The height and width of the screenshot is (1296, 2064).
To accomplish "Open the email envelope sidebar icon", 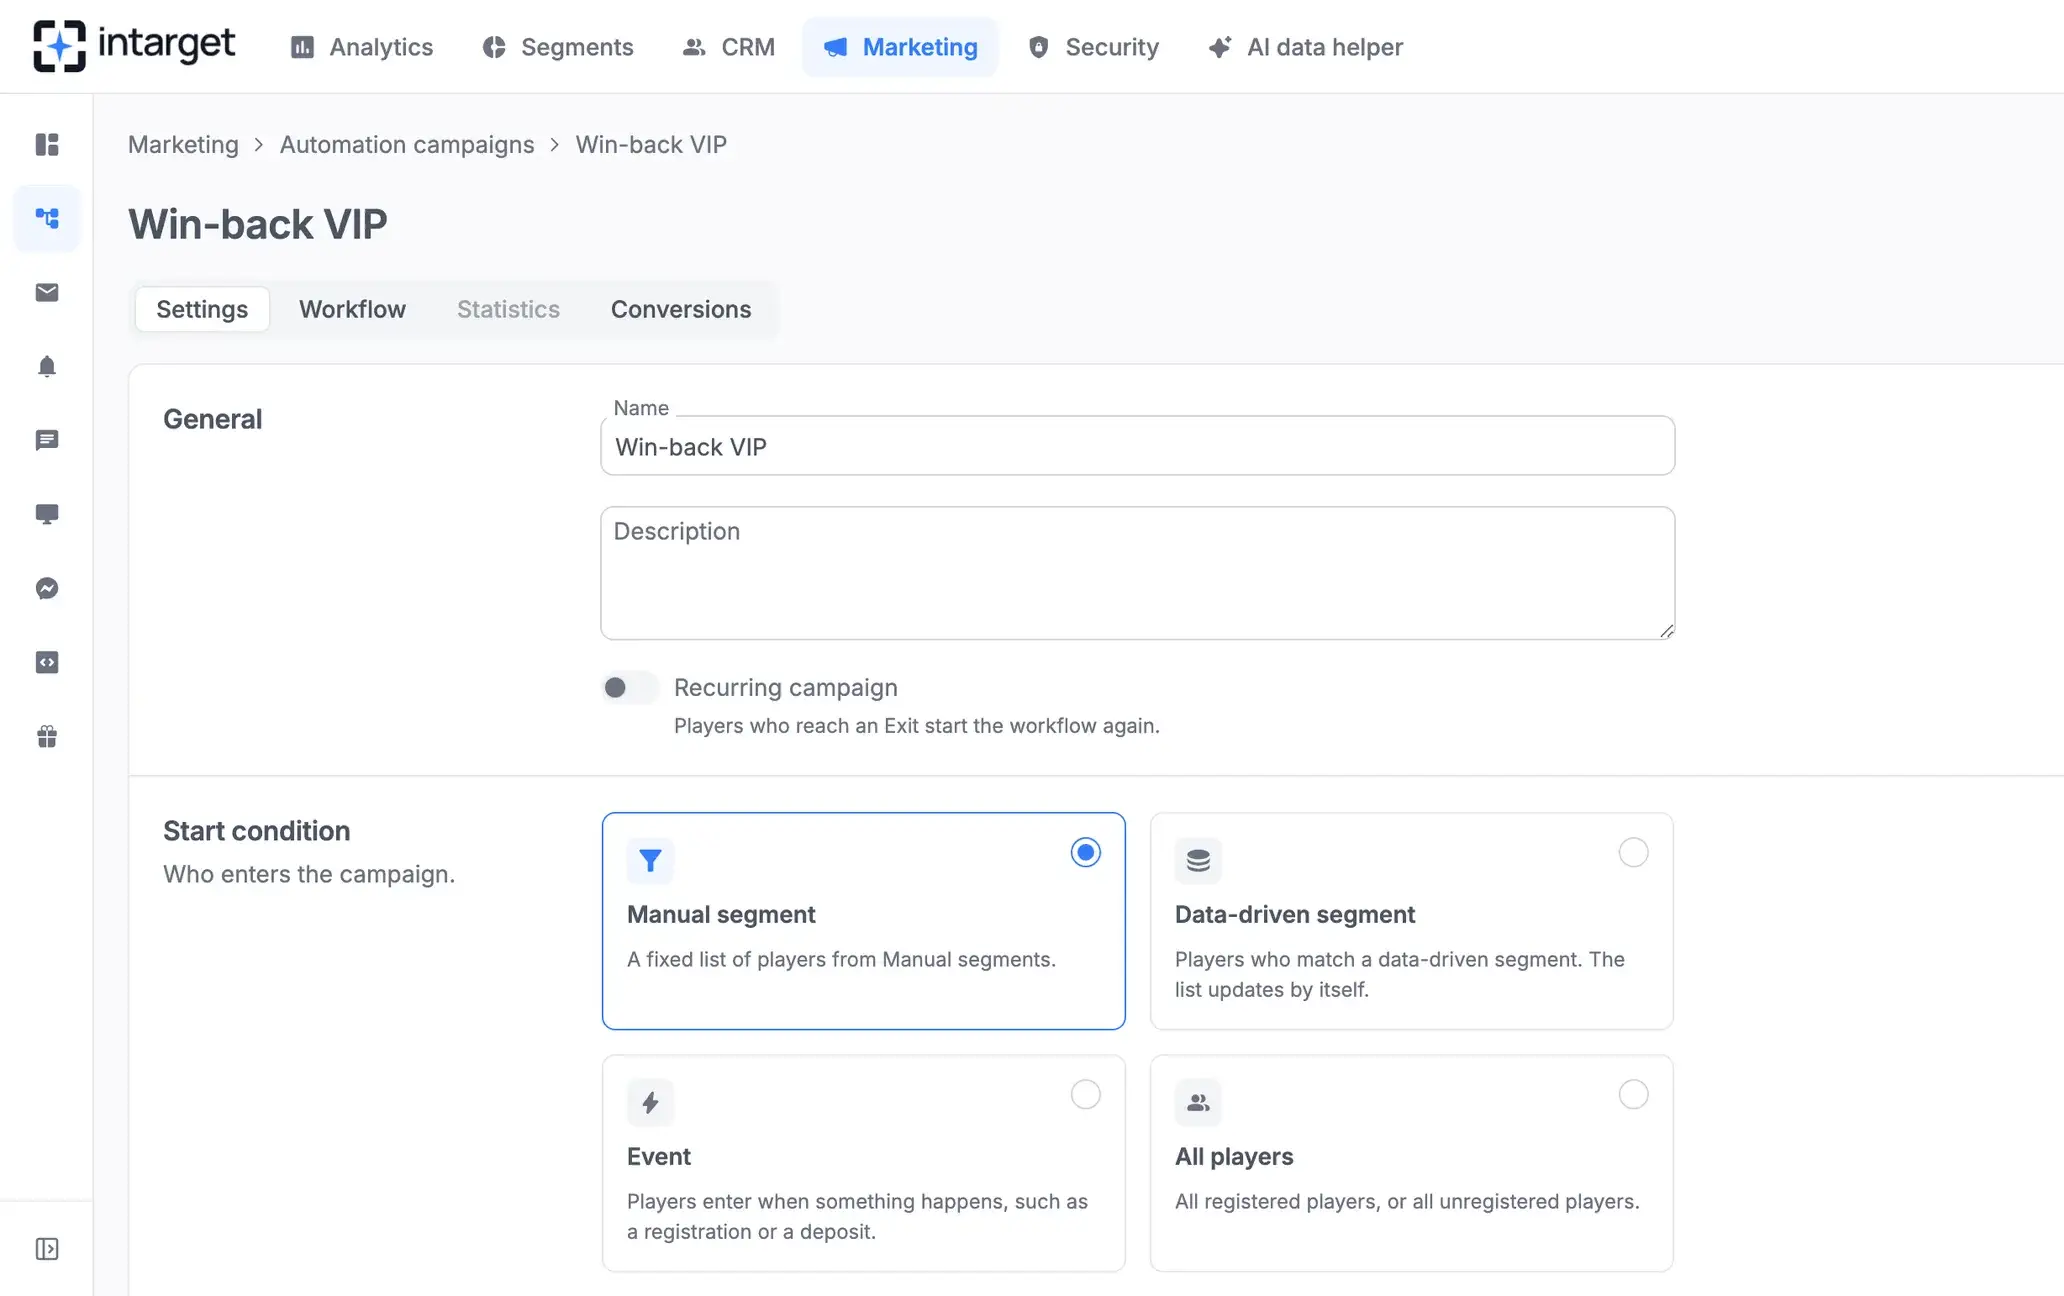I will [x=47, y=292].
